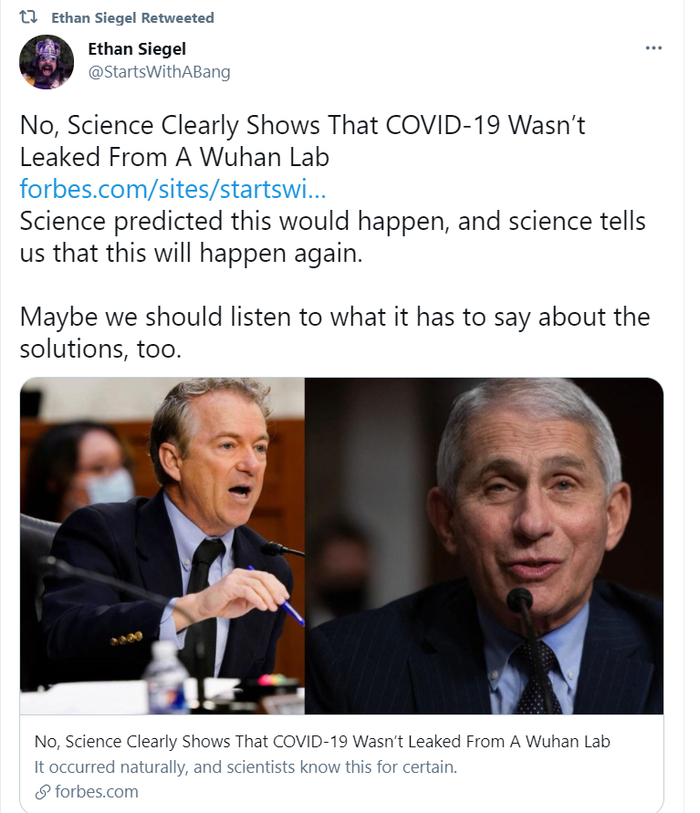Open the tweet author's profile avatar

click(46, 62)
